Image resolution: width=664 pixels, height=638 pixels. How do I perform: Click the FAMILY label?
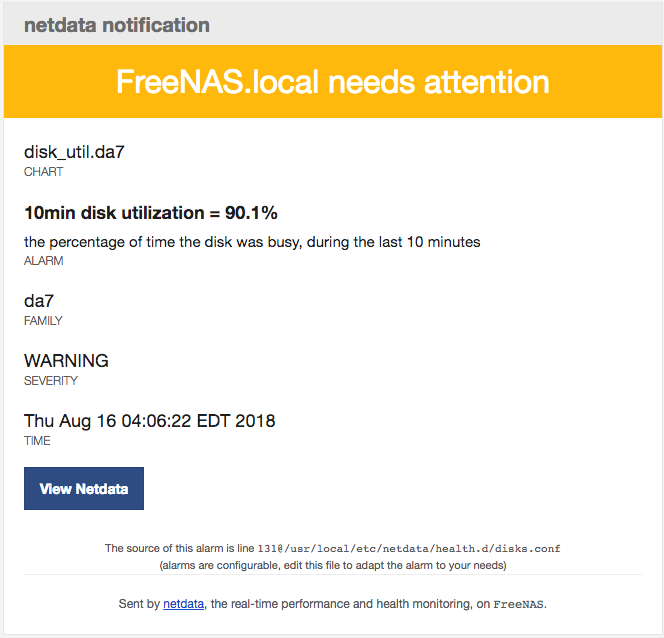tap(43, 320)
